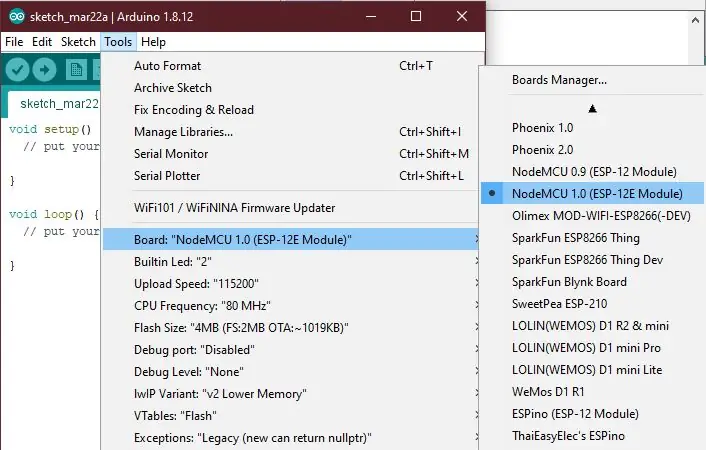The height and width of the screenshot is (450, 706).
Task: Choose Auto Format from Tools menu
Action: coord(291,66)
